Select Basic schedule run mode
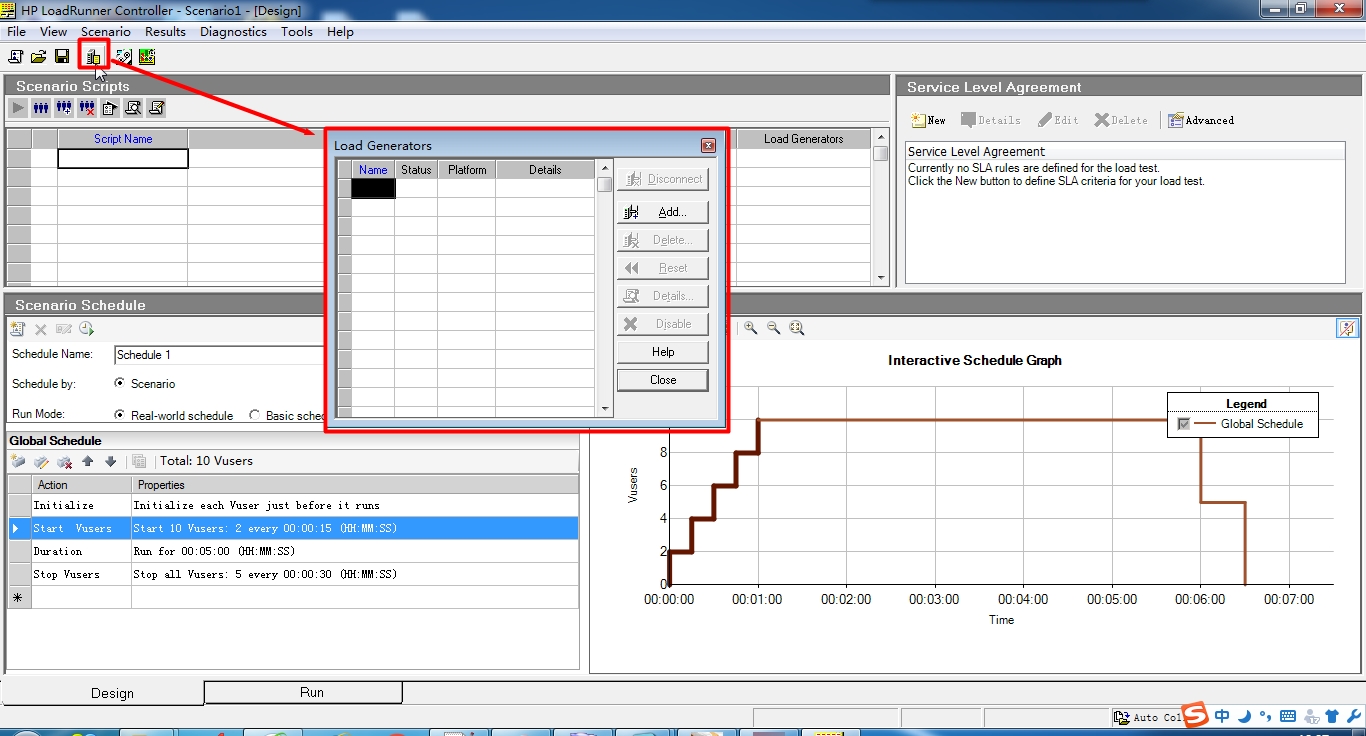1366x736 pixels. coord(255,415)
